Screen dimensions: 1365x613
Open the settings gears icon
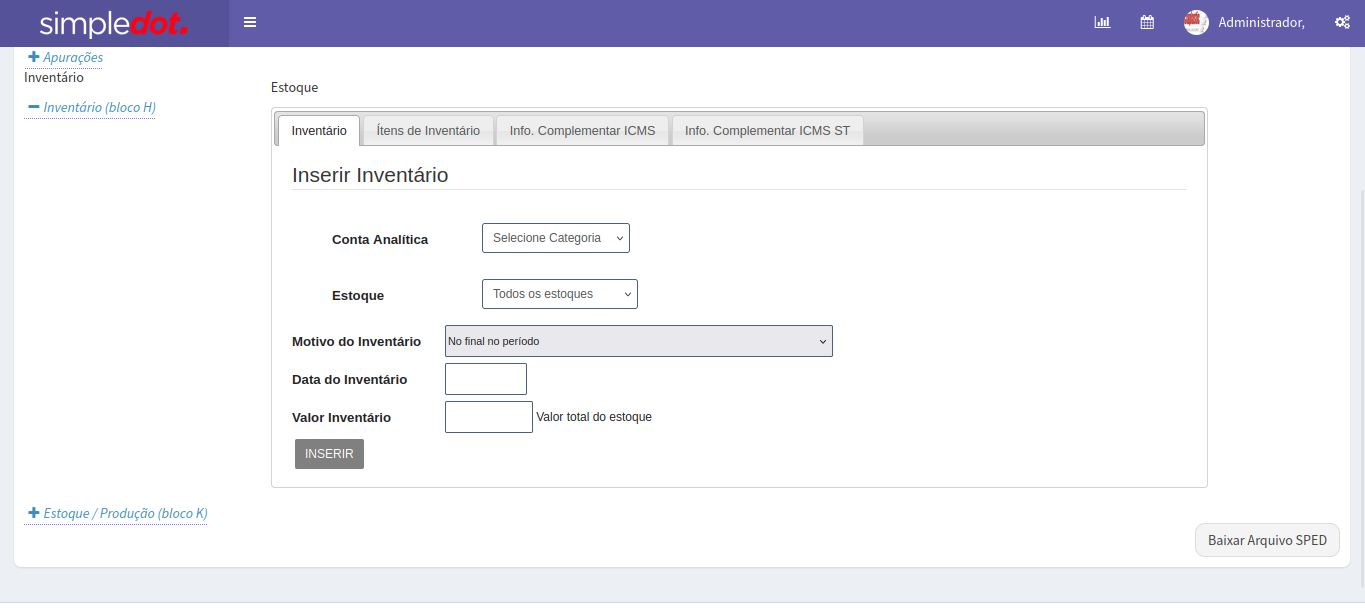pos(1342,22)
